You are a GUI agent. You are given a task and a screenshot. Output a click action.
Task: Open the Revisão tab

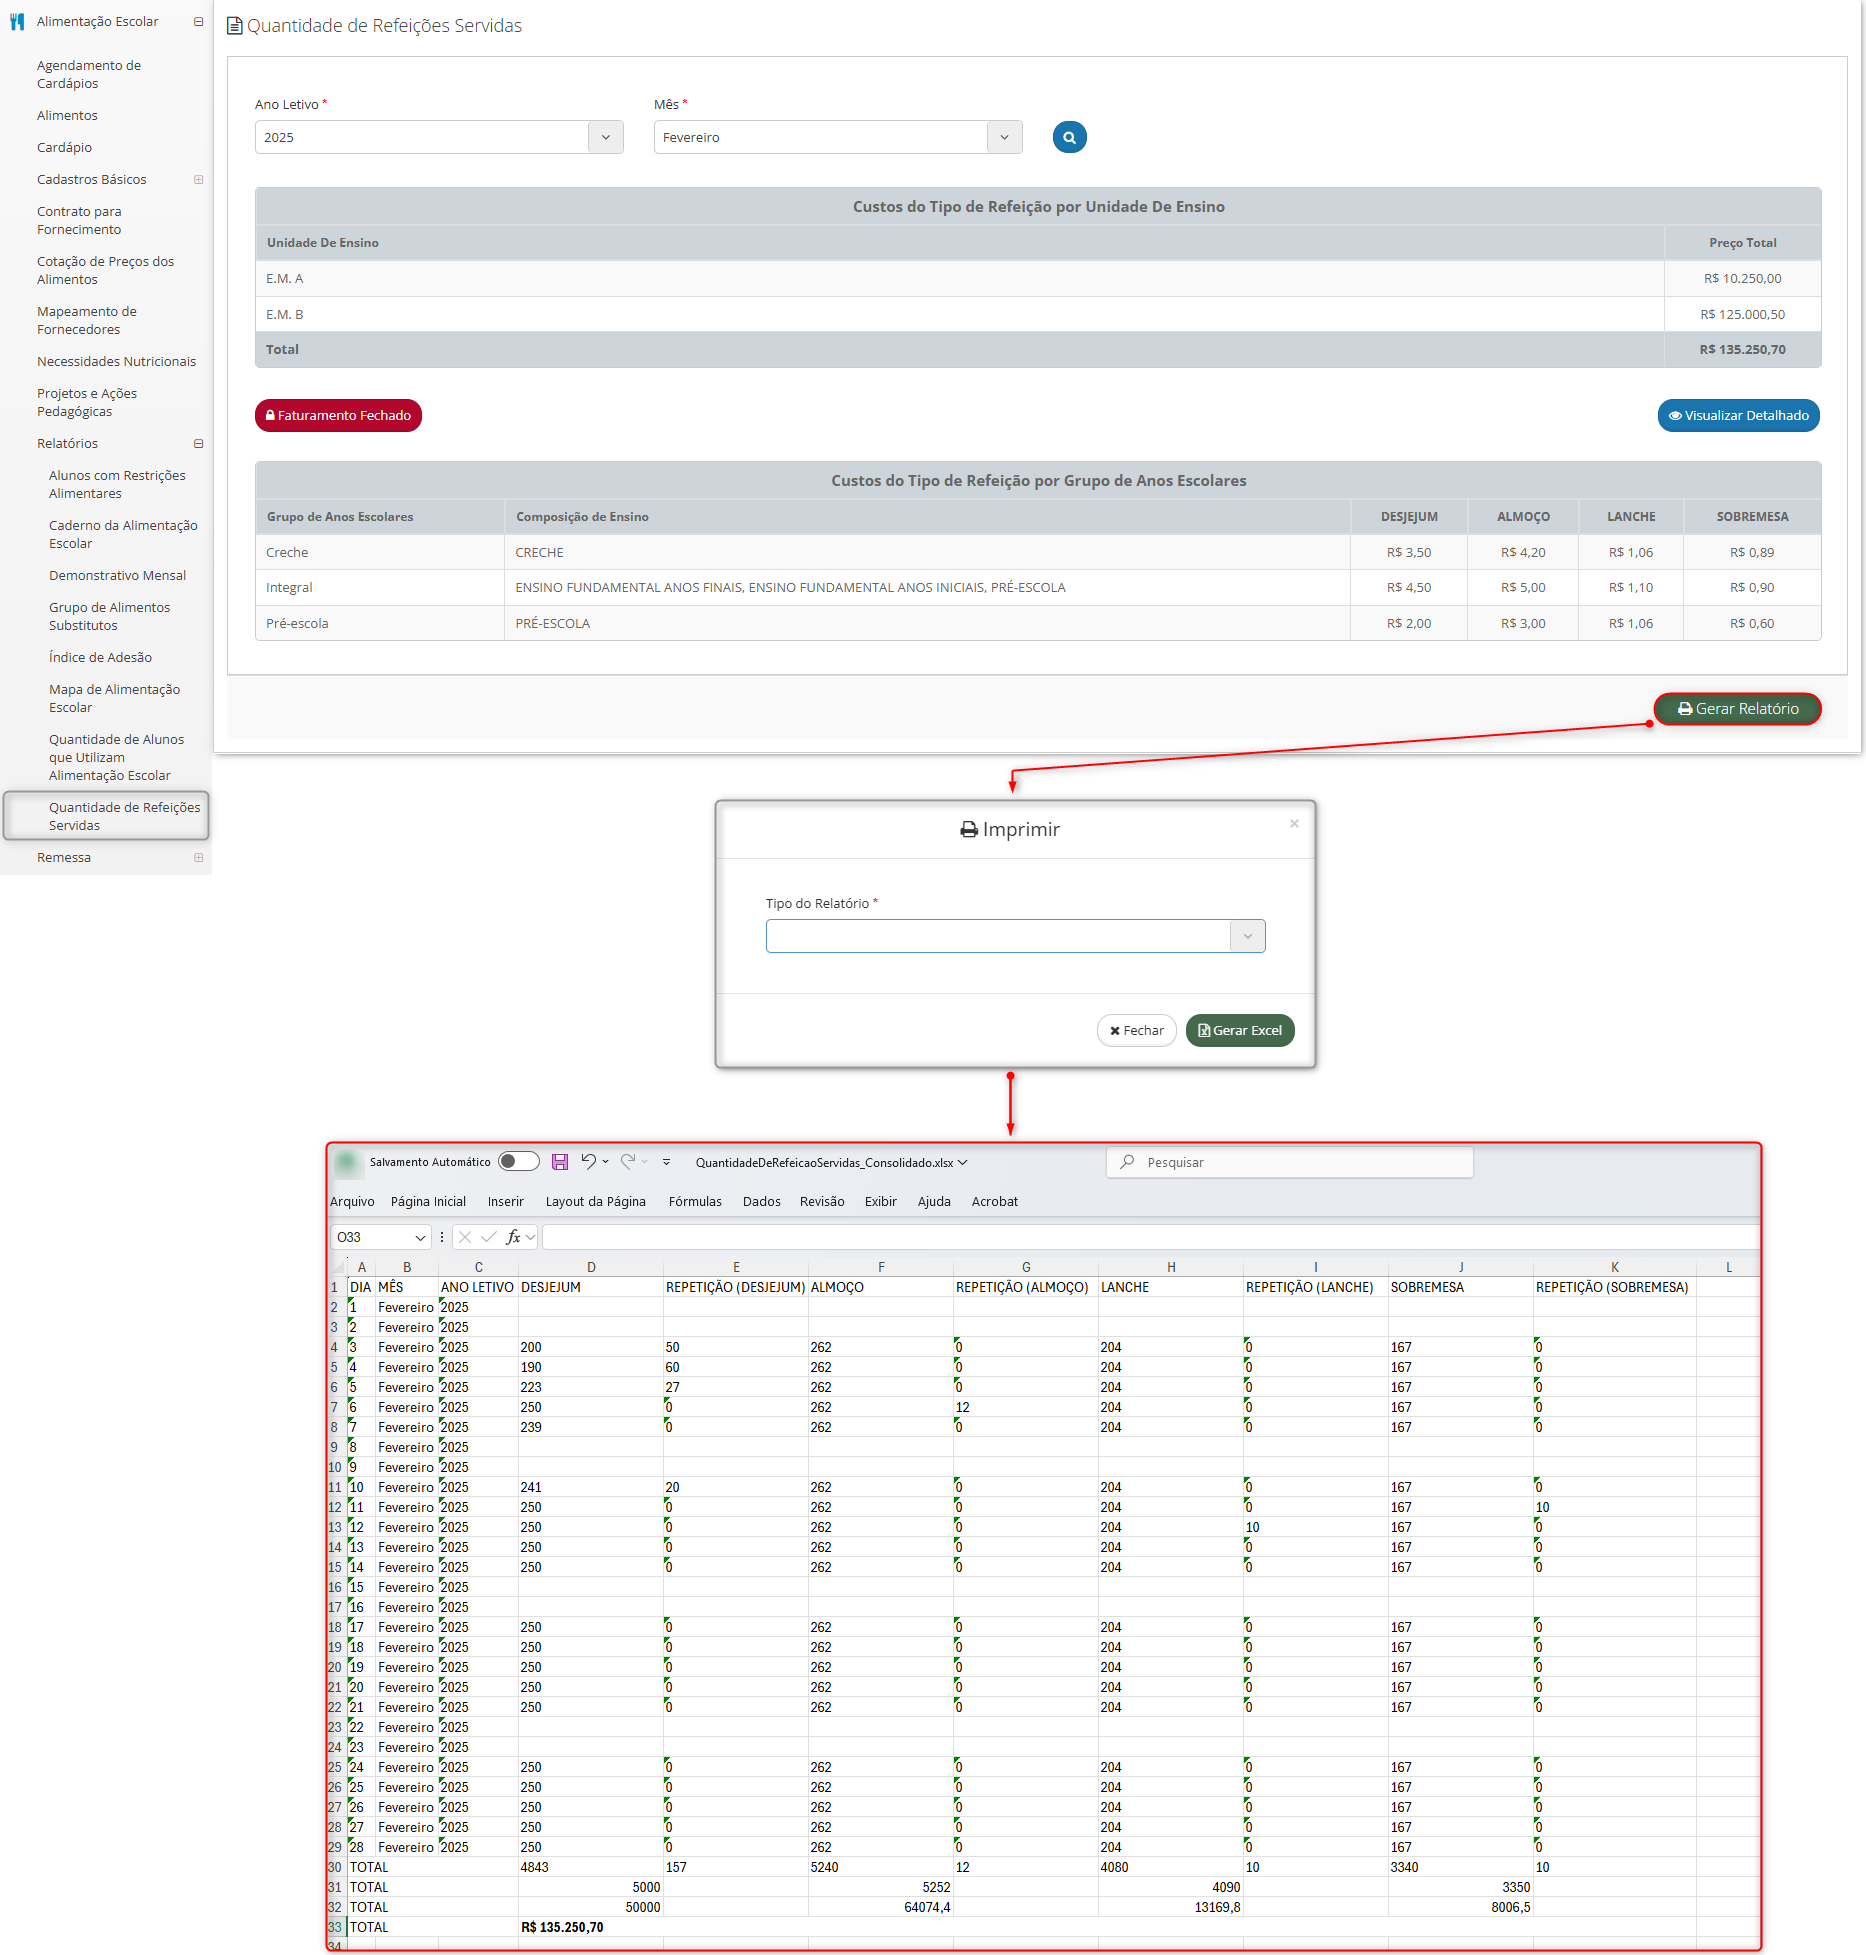822,1201
